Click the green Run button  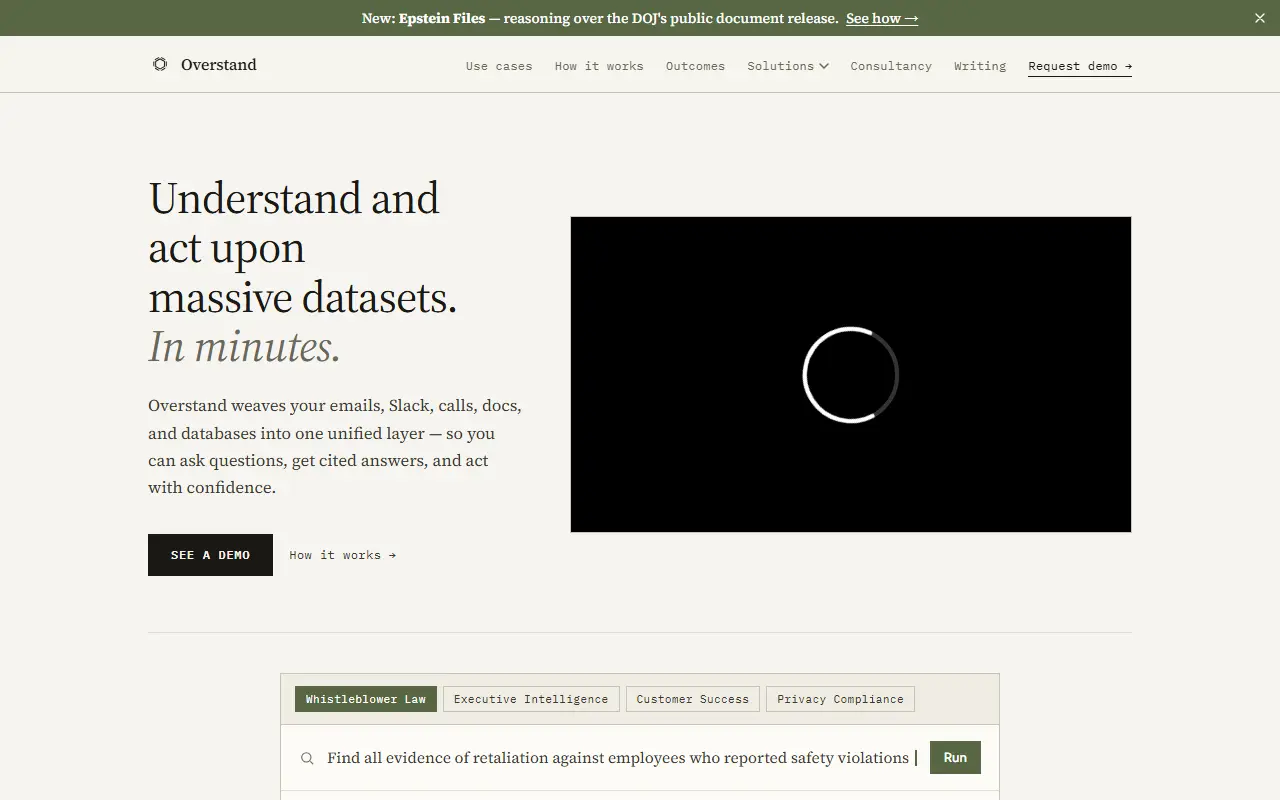click(955, 757)
